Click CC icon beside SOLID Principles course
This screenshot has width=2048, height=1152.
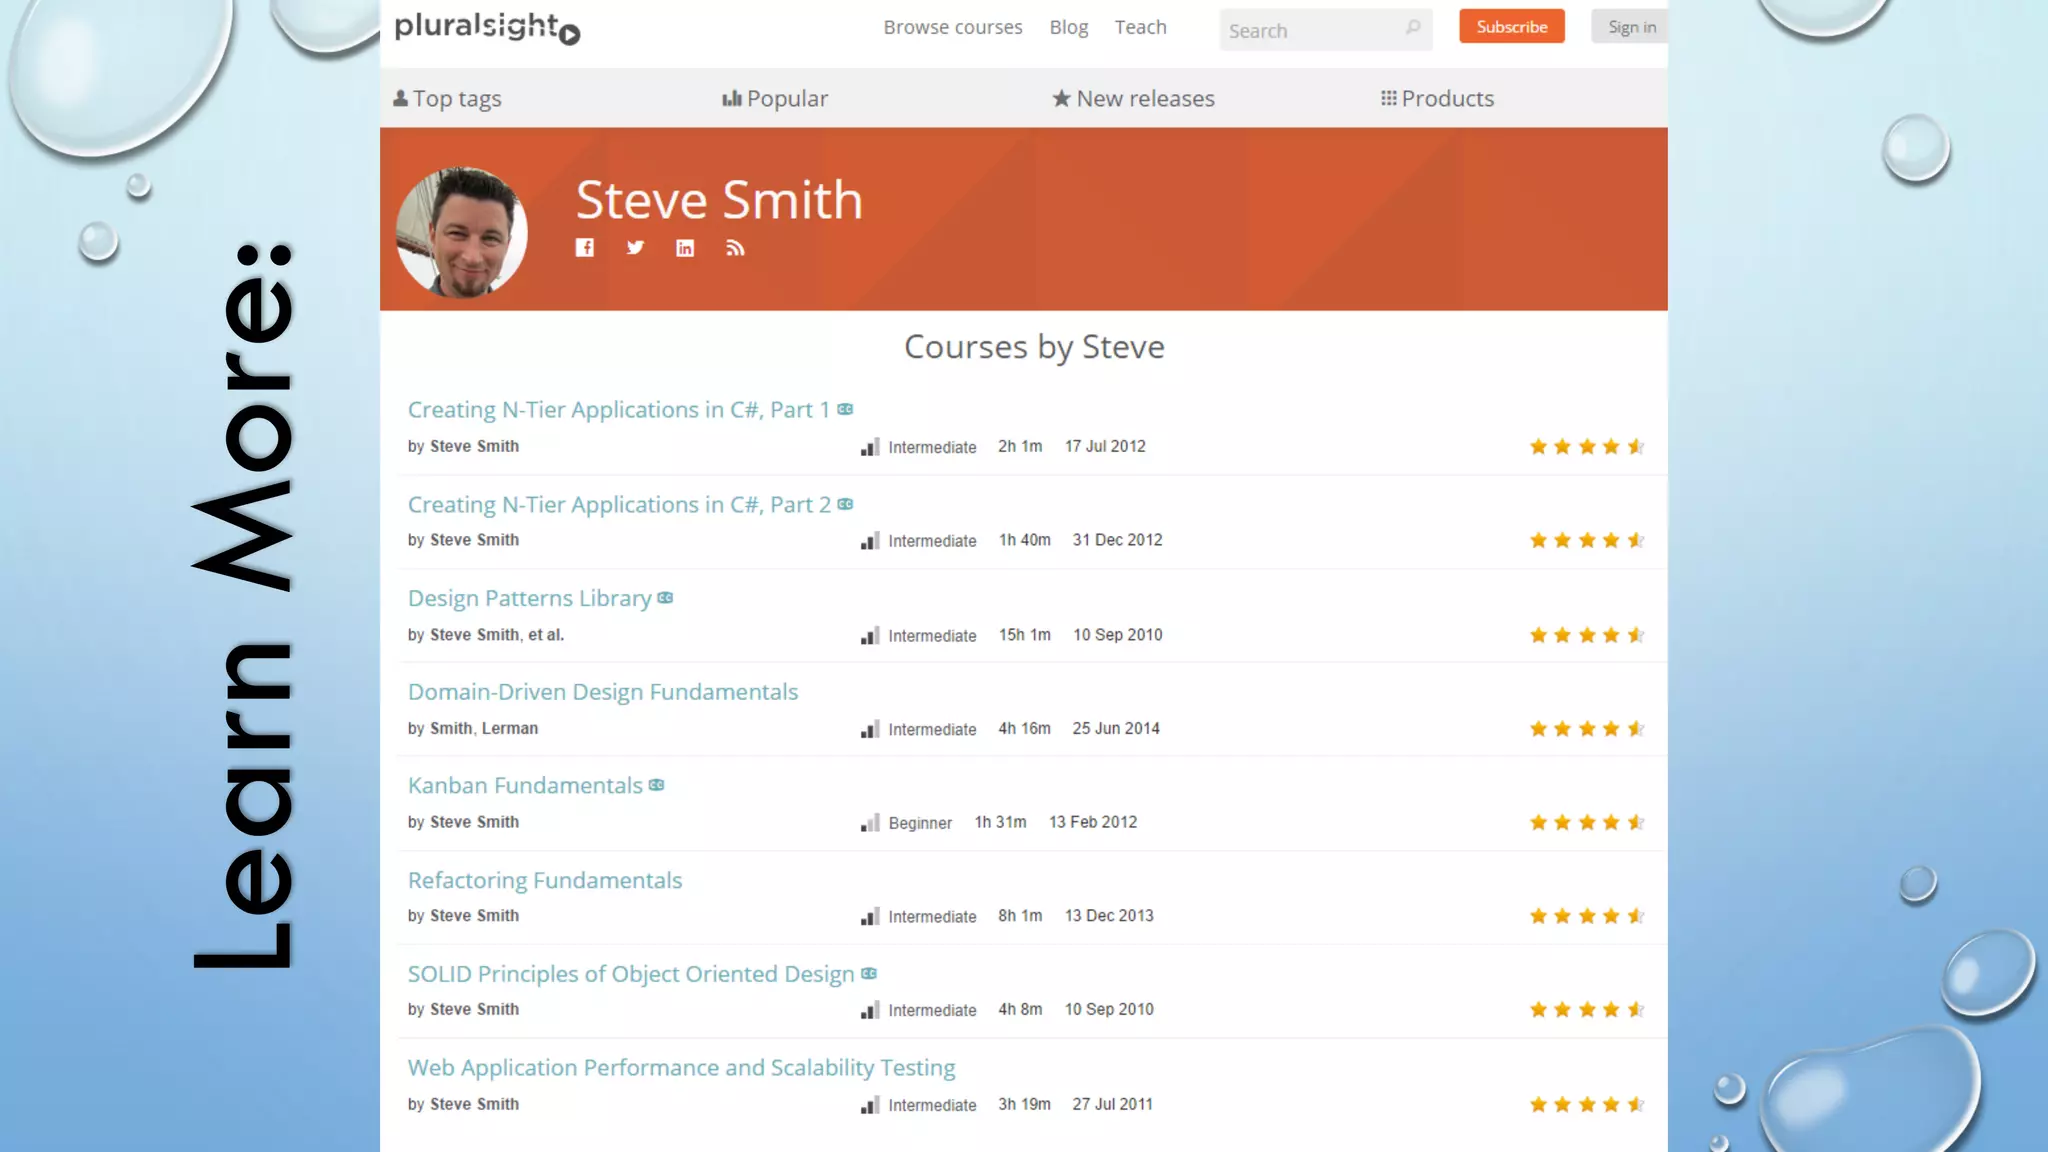[869, 974]
